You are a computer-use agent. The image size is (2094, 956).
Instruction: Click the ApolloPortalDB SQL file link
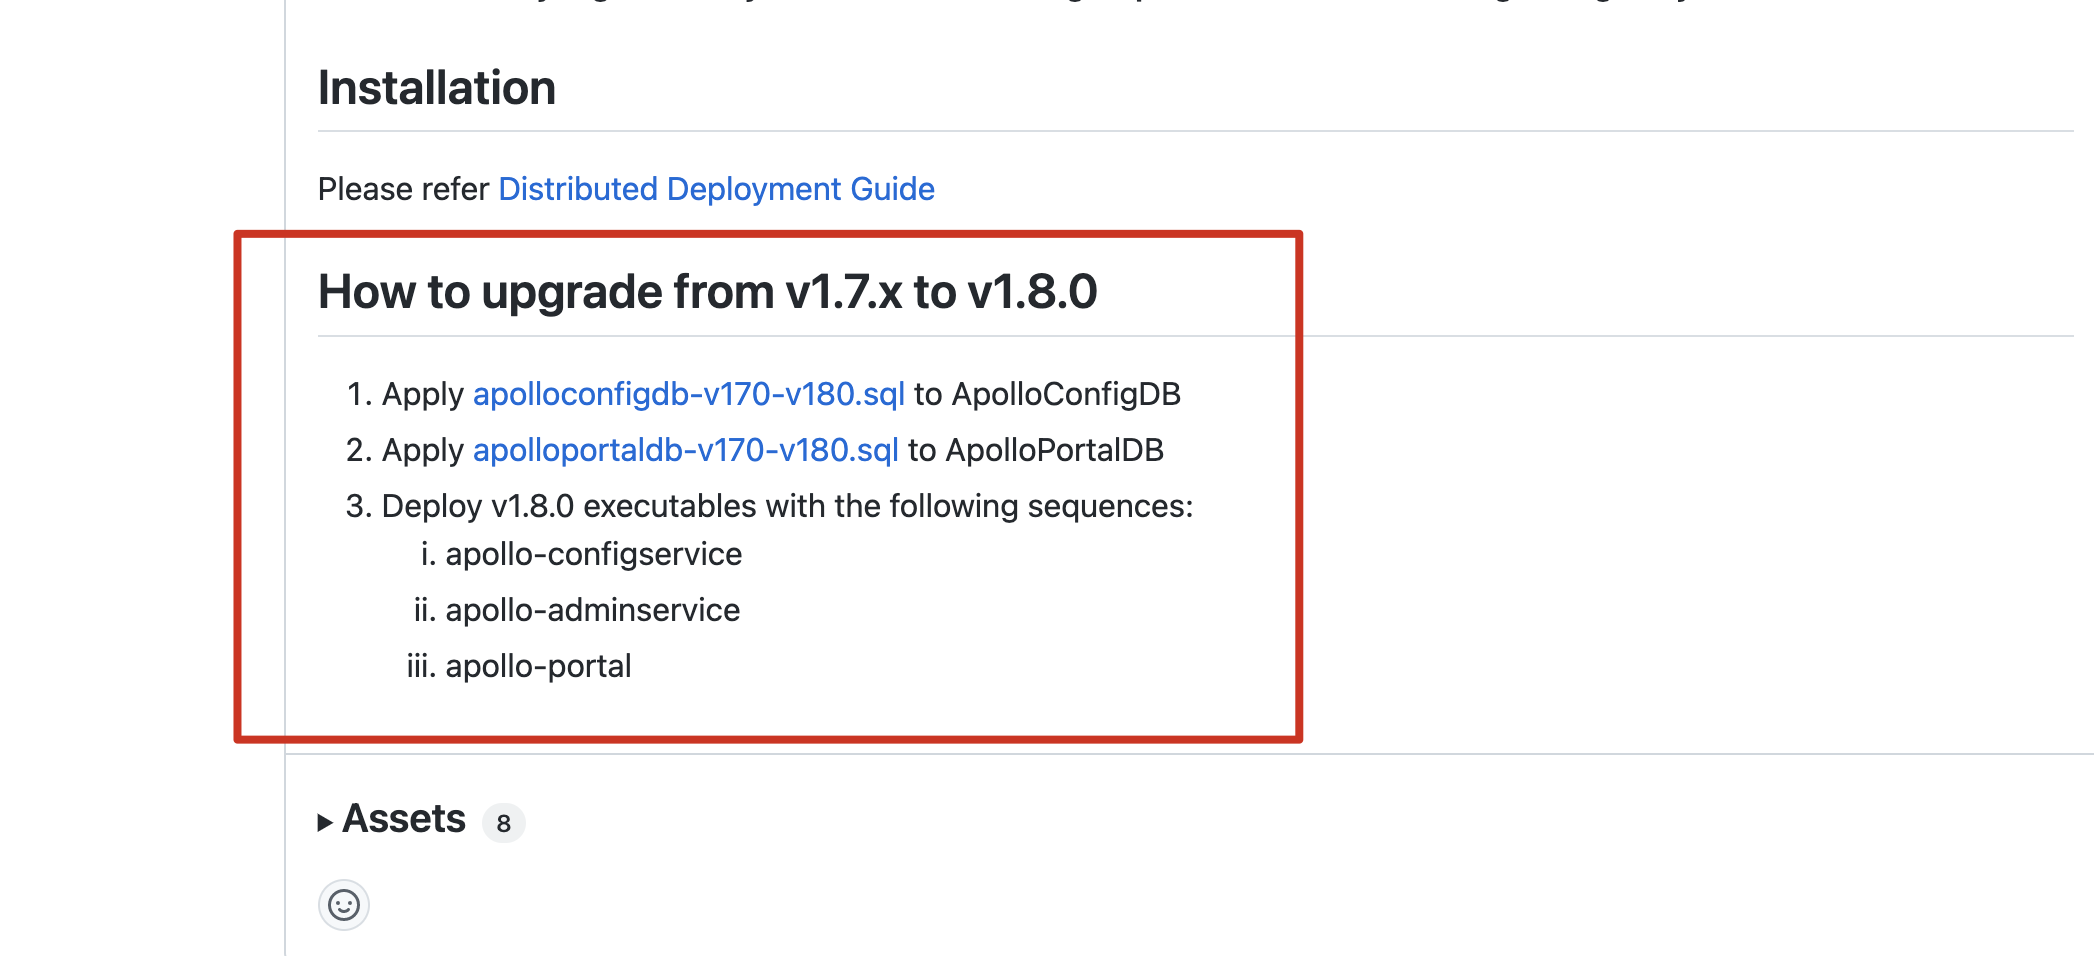[687, 450]
